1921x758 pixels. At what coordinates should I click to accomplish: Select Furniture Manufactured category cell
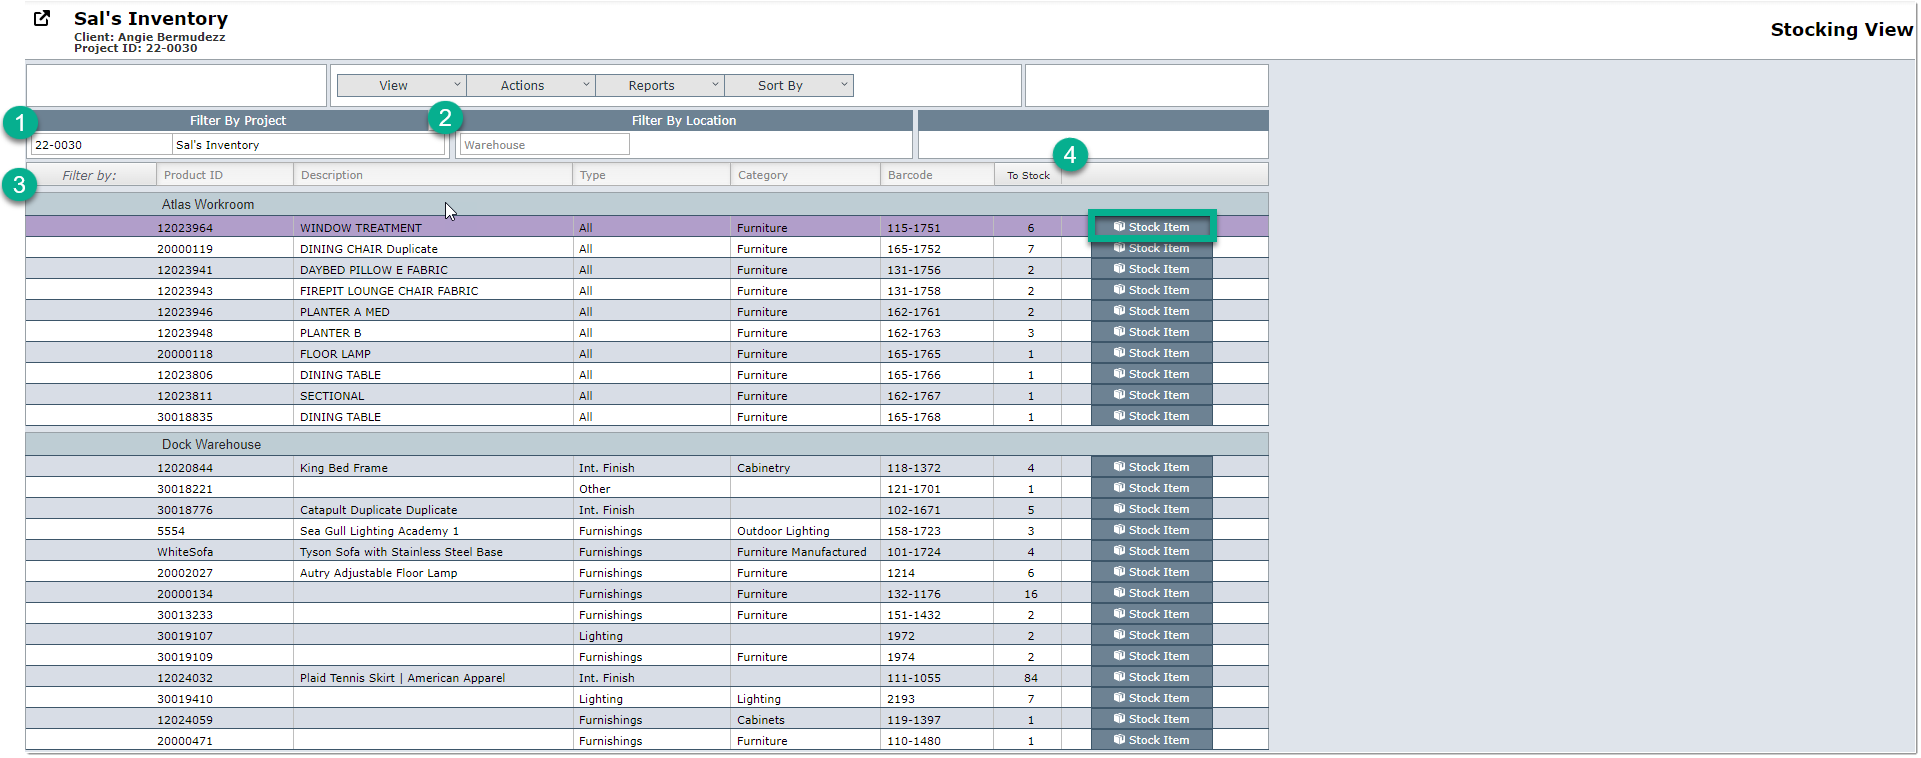[x=802, y=552]
